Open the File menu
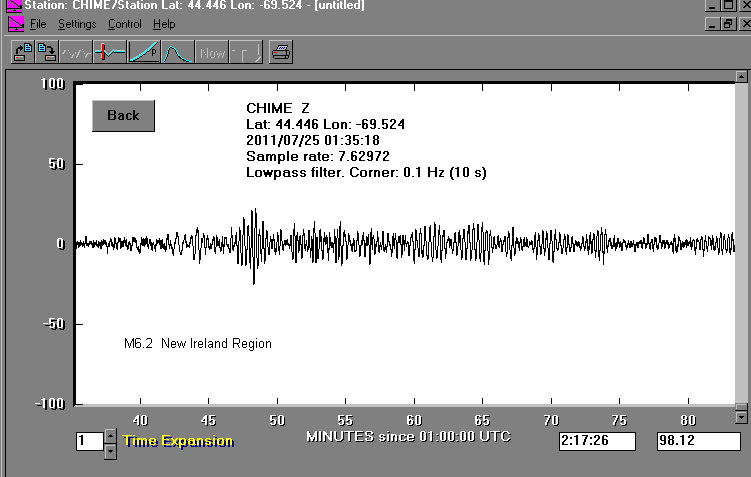 (38, 24)
